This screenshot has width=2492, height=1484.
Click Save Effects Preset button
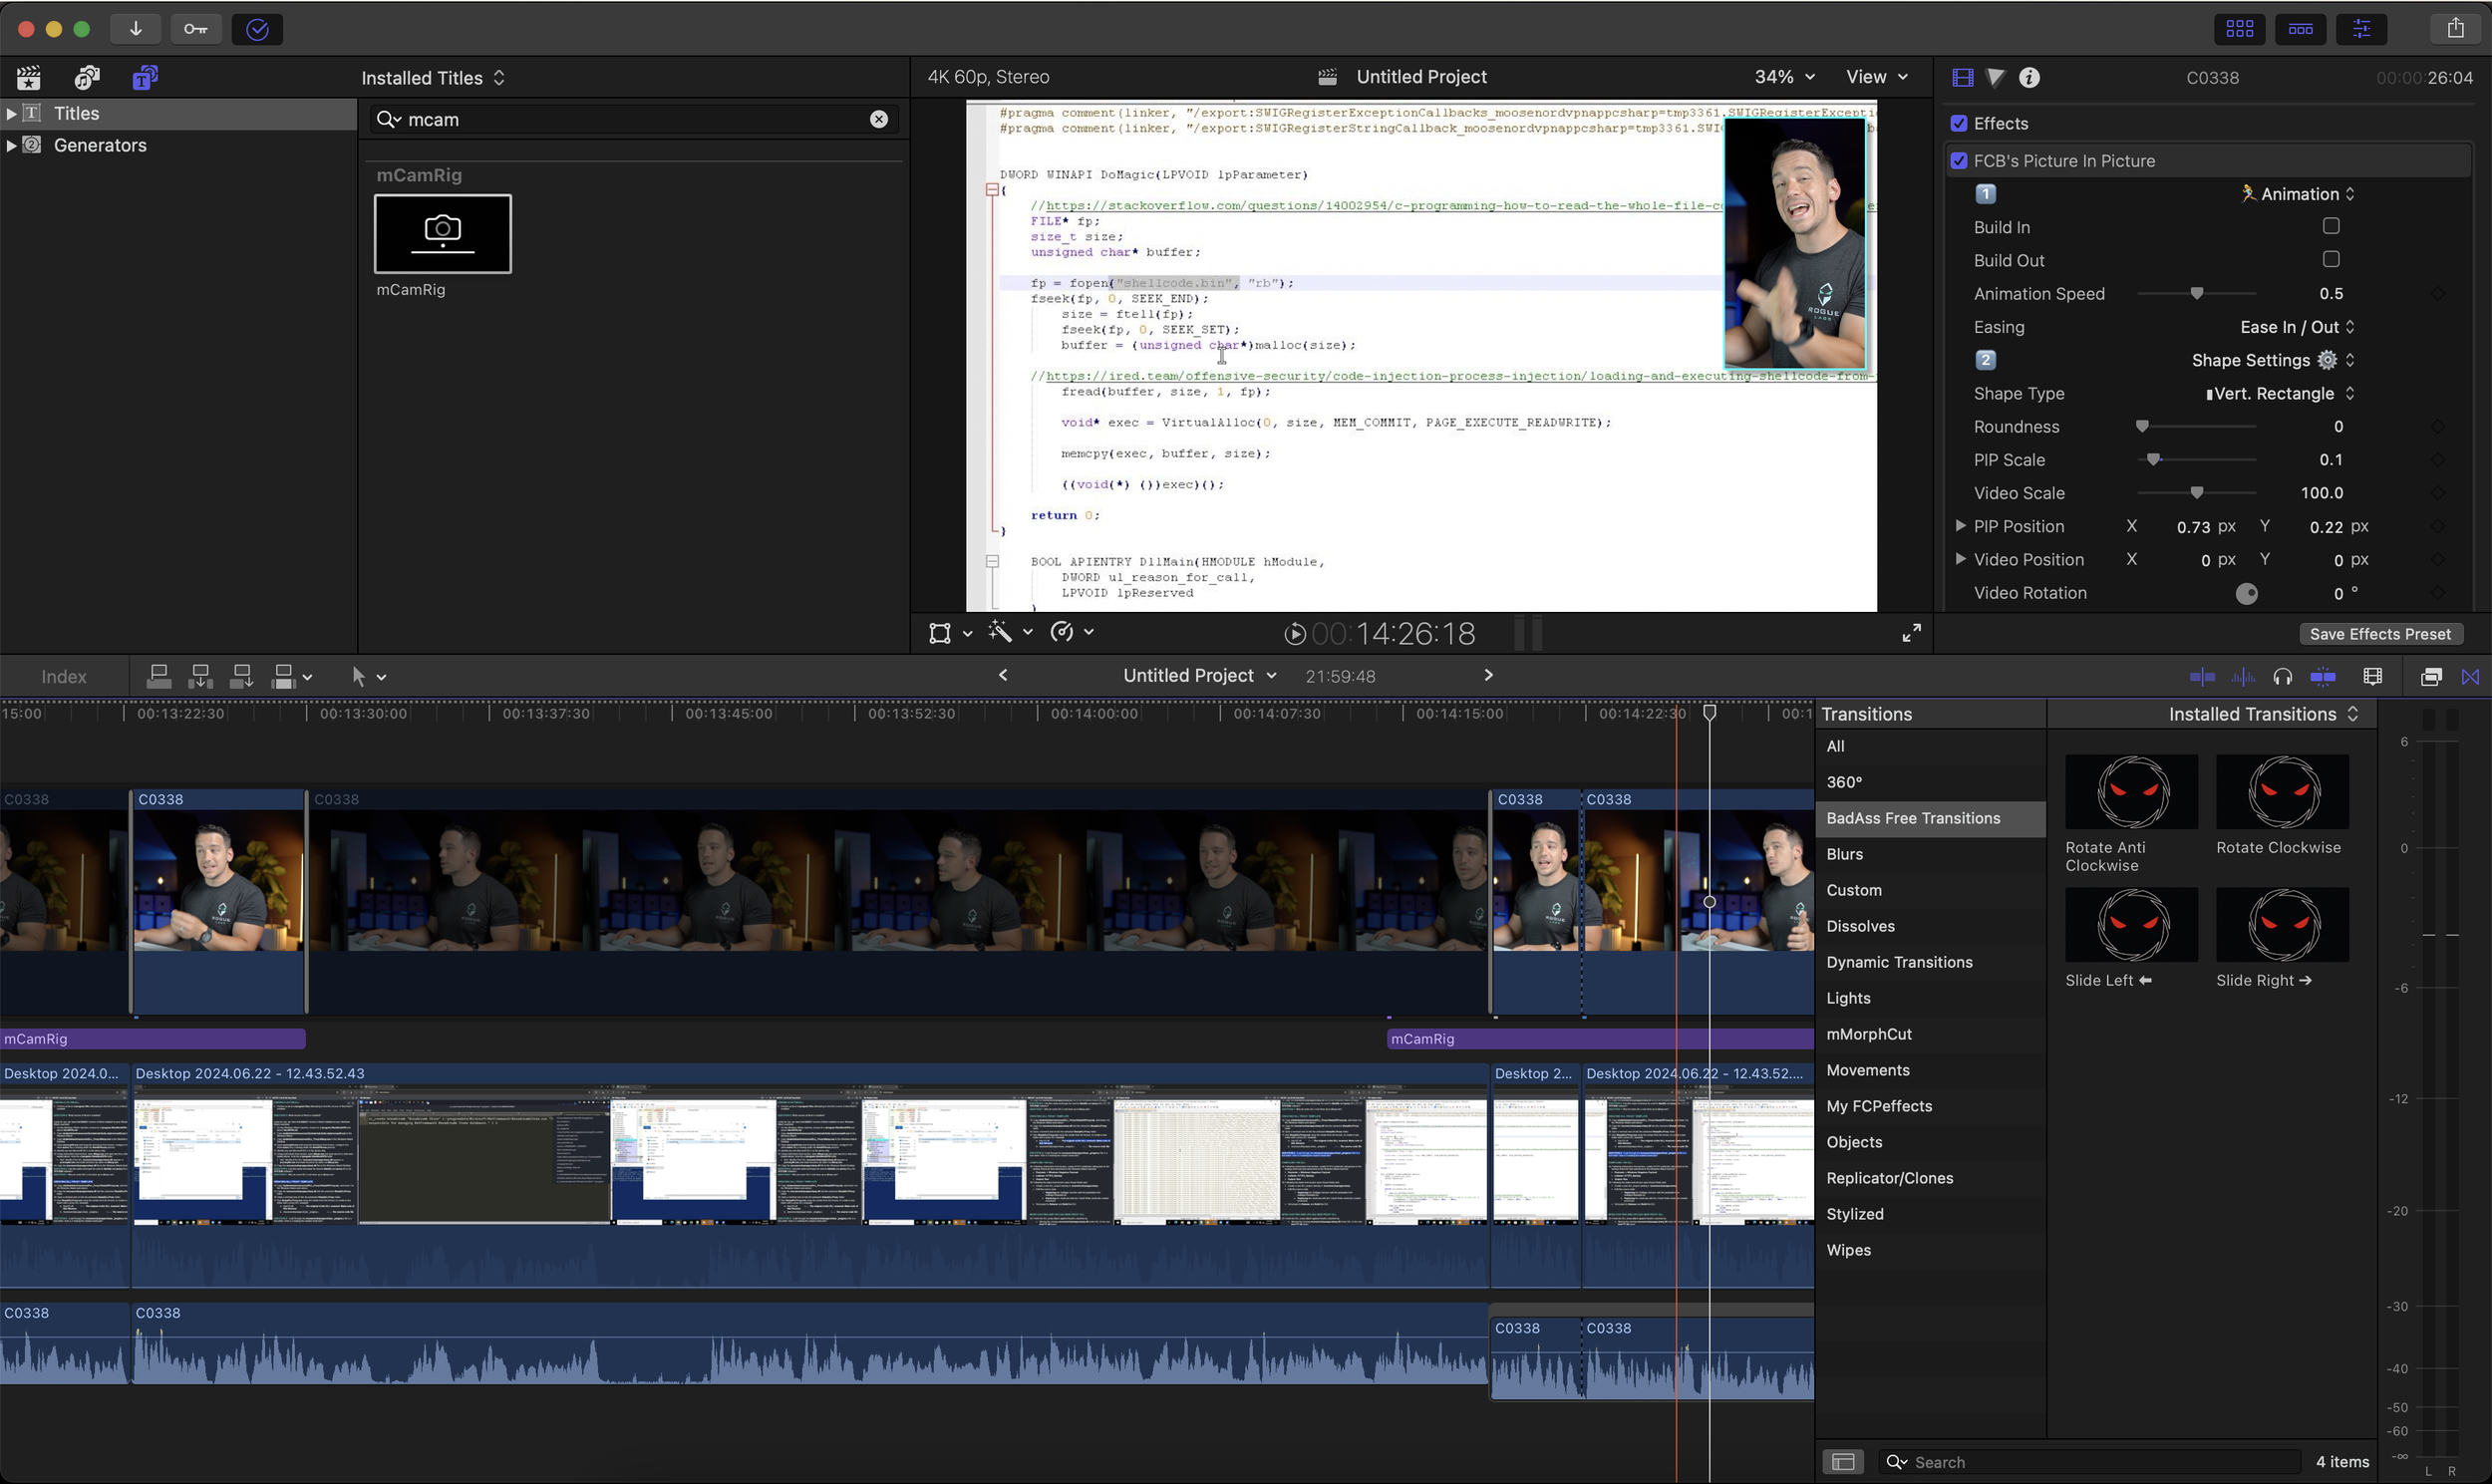[x=2379, y=634]
